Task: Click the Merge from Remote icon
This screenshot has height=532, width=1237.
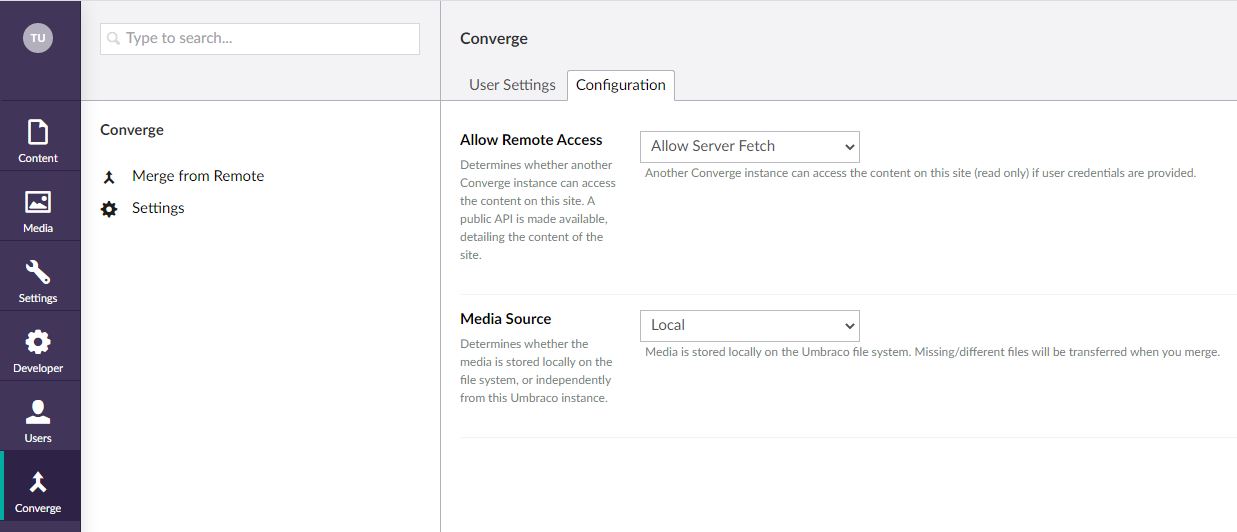Action: click(109, 177)
